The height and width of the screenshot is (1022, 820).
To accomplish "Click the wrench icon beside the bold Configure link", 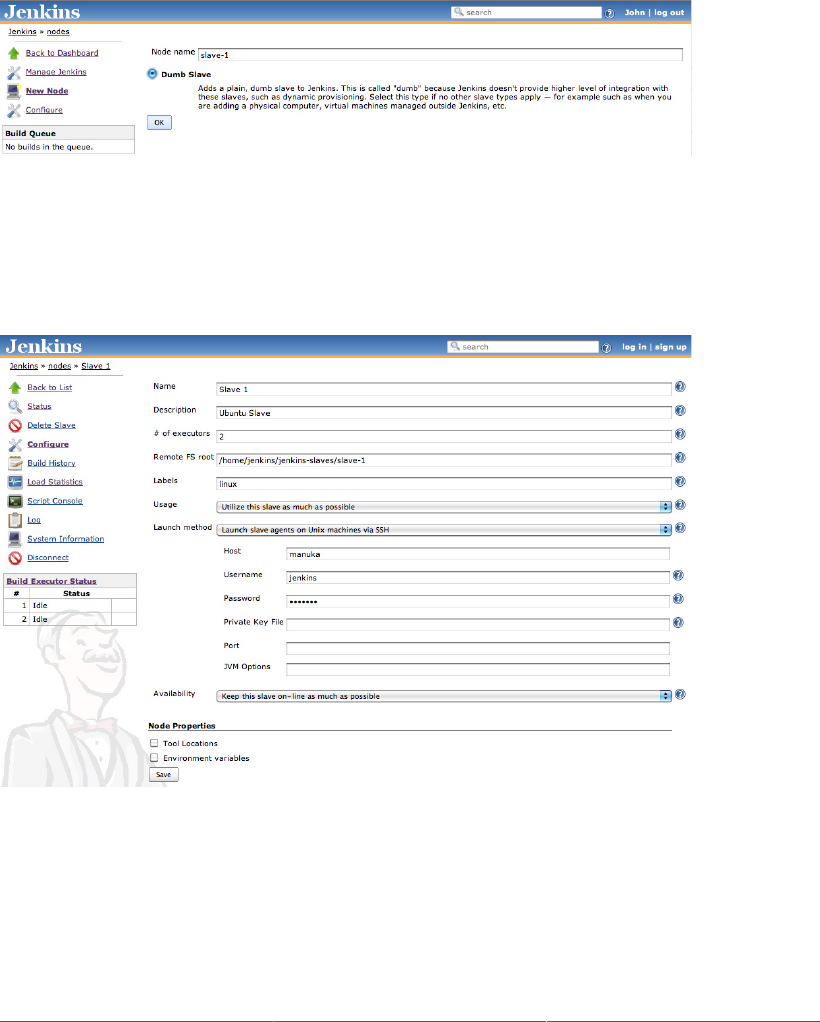I will coord(15,445).
